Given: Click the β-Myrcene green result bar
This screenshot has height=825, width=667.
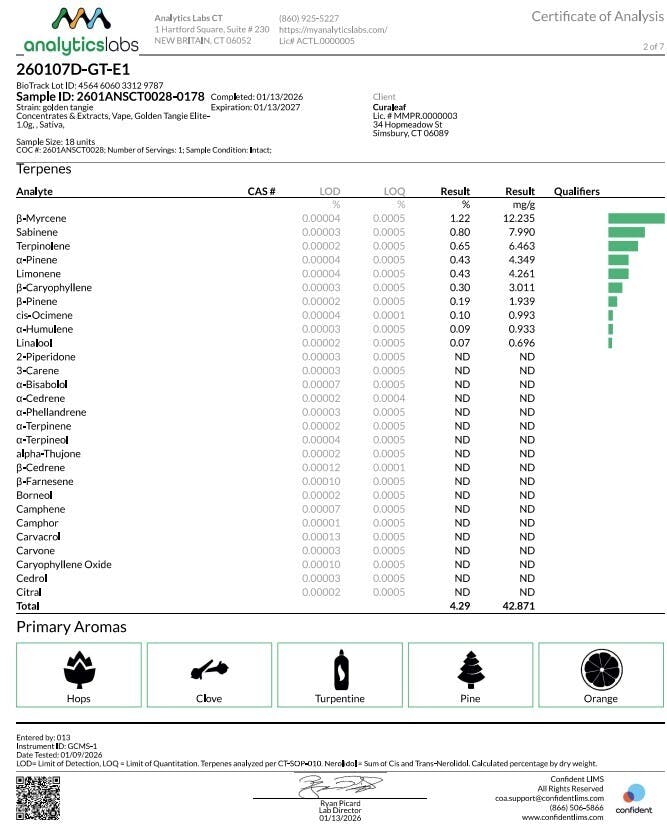Looking at the screenshot, I should (636, 218).
